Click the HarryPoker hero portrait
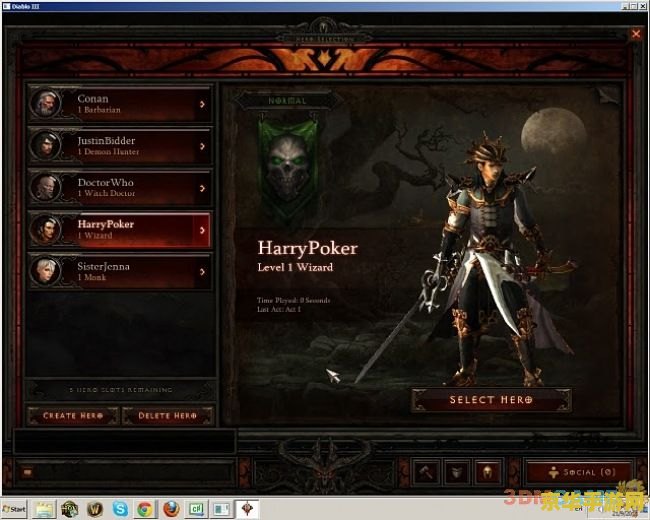The image size is (650, 520). (45, 229)
